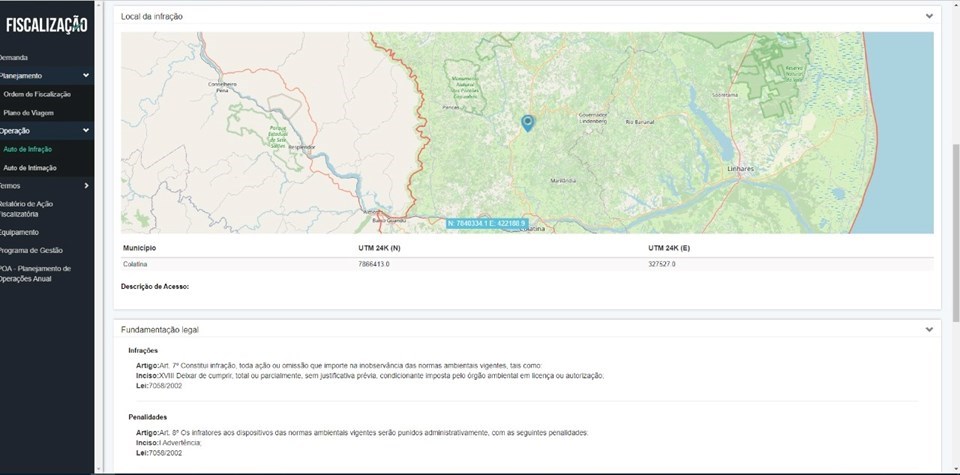This screenshot has height=475, width=960.
Task: Click the blue location marker on the map
Action: pos(528,123)
